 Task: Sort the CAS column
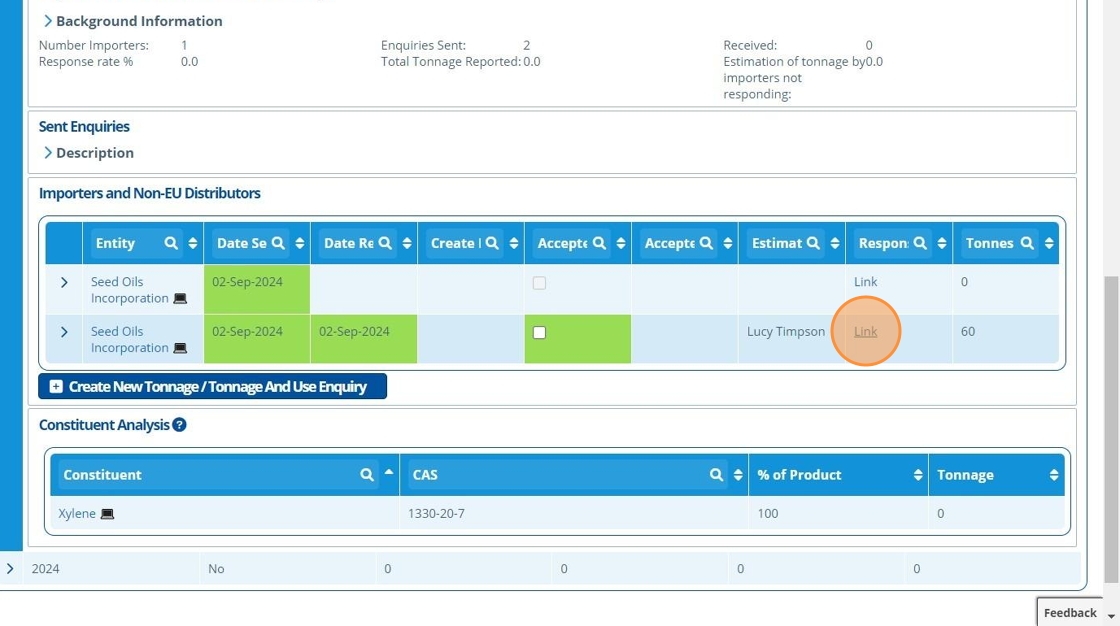click(x=738, y=475)
